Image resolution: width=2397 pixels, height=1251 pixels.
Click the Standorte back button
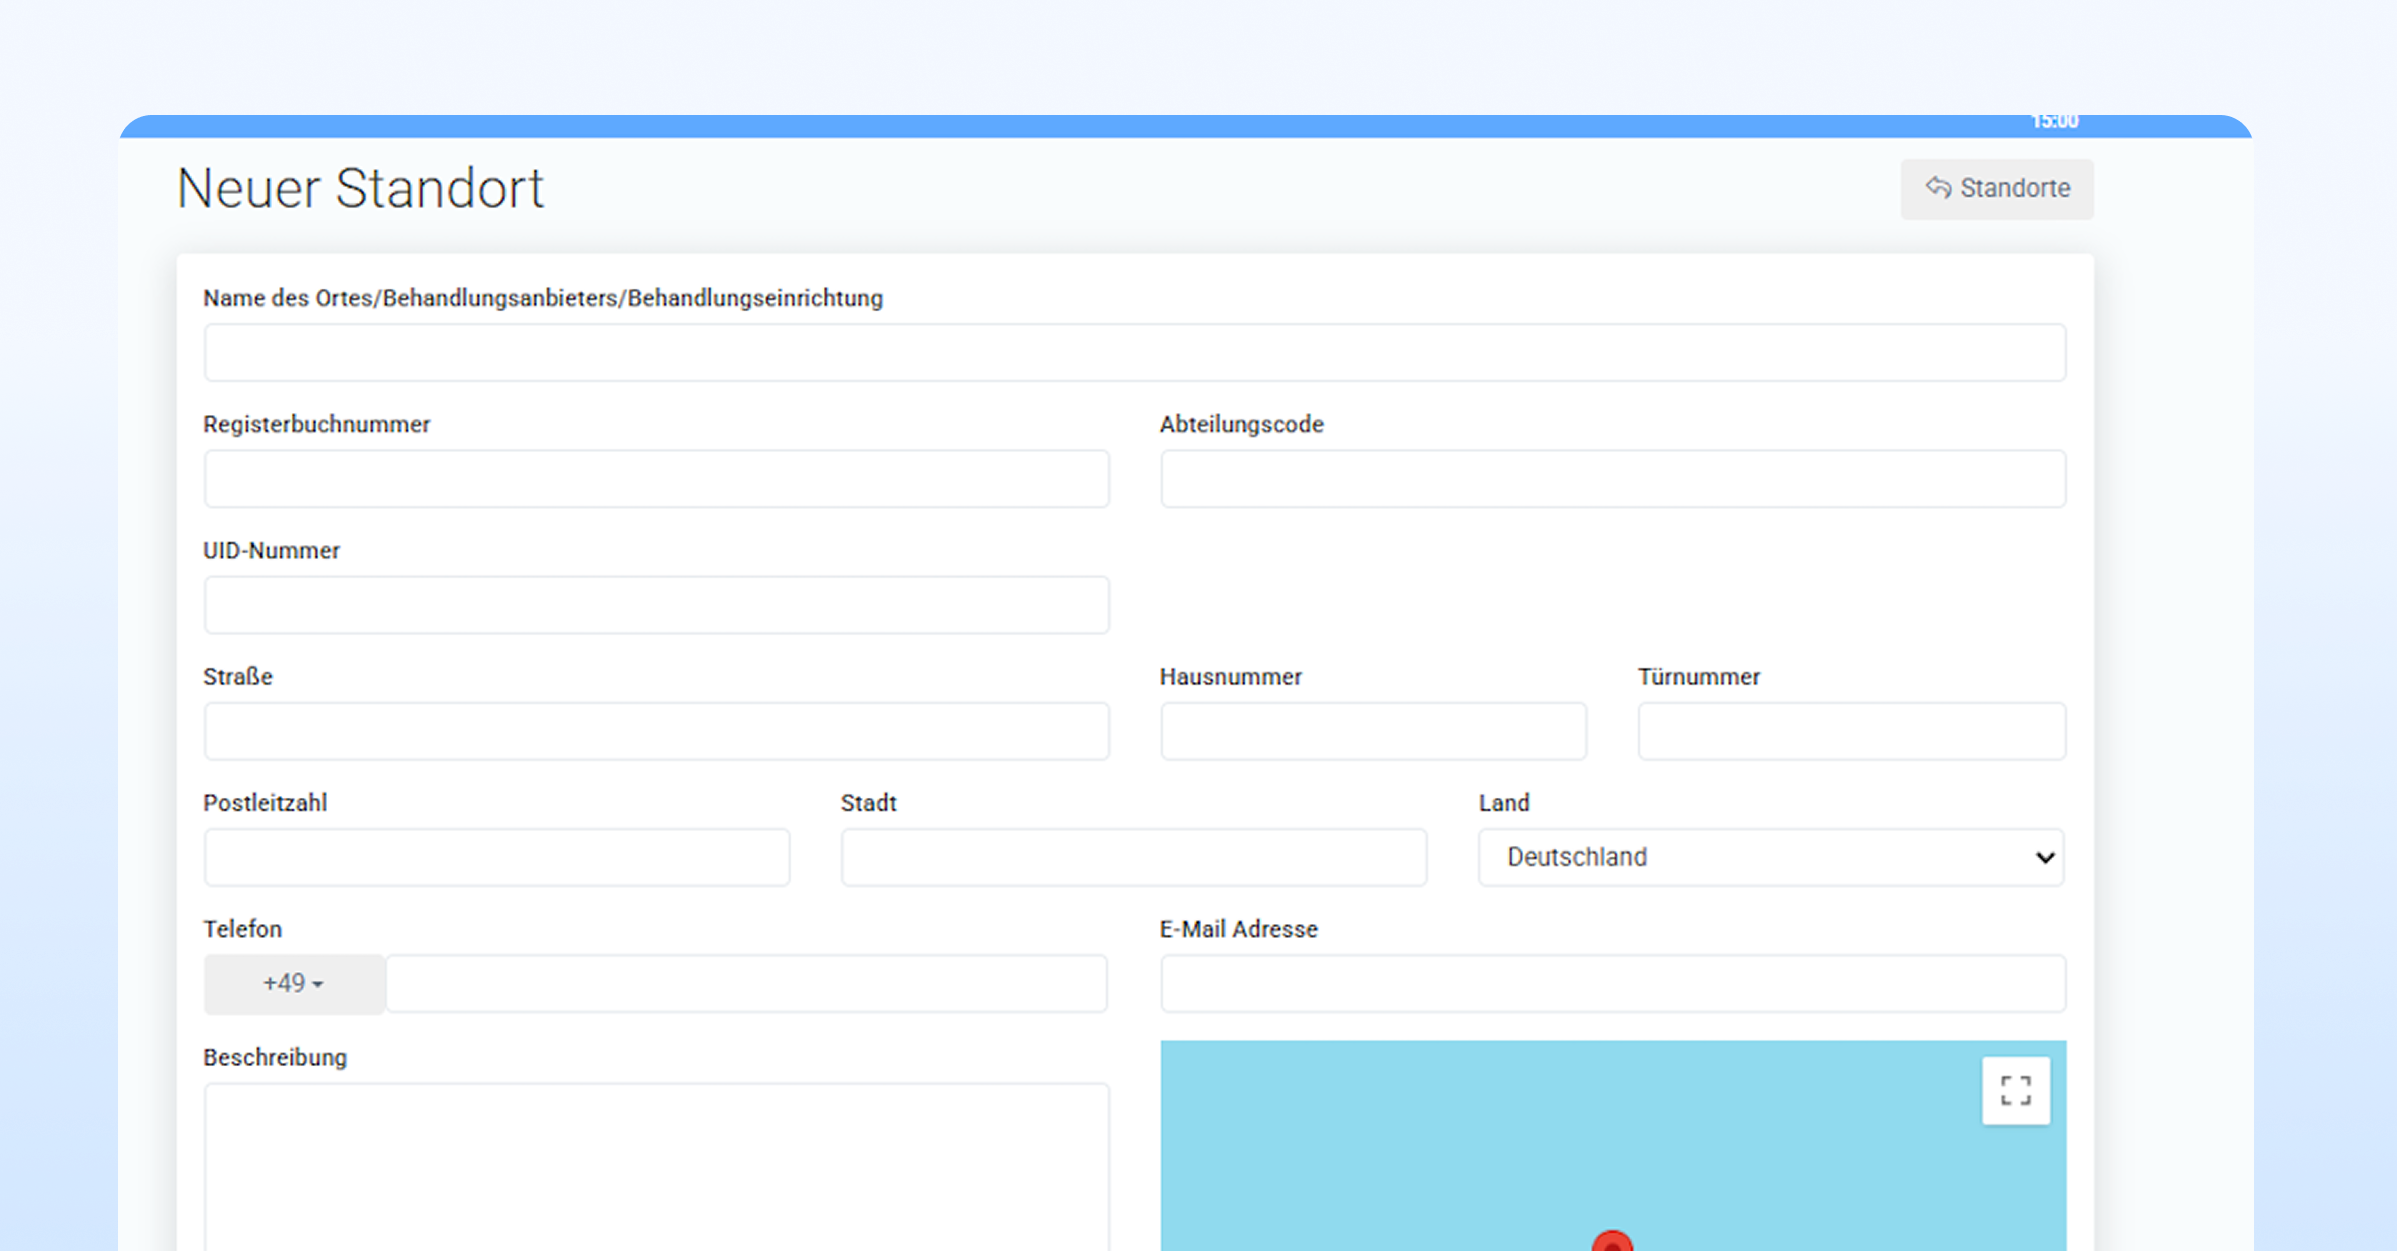pos(1996,188)
